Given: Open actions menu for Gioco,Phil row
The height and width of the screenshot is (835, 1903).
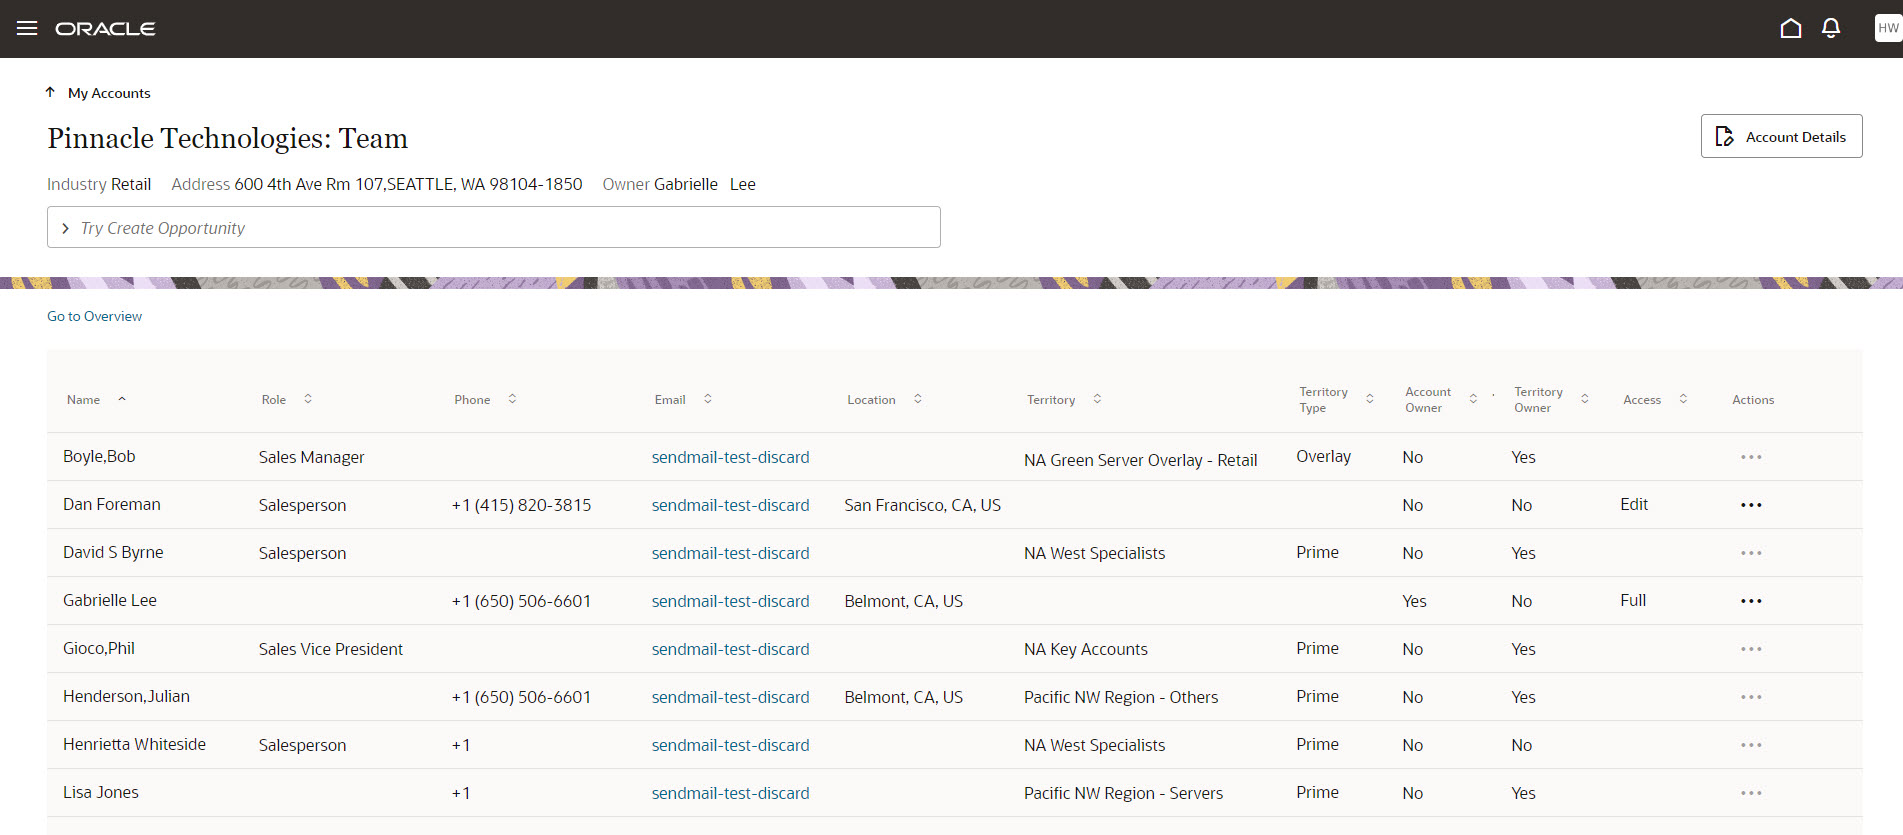Looking at the screenshot, I should pos(1751,649).
